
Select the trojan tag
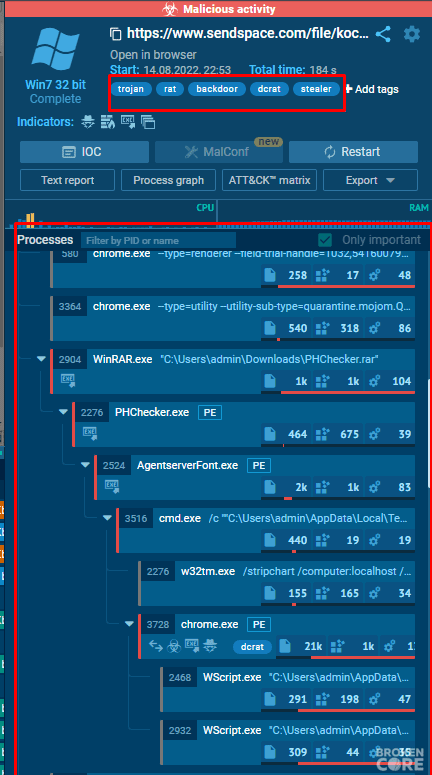131,89
